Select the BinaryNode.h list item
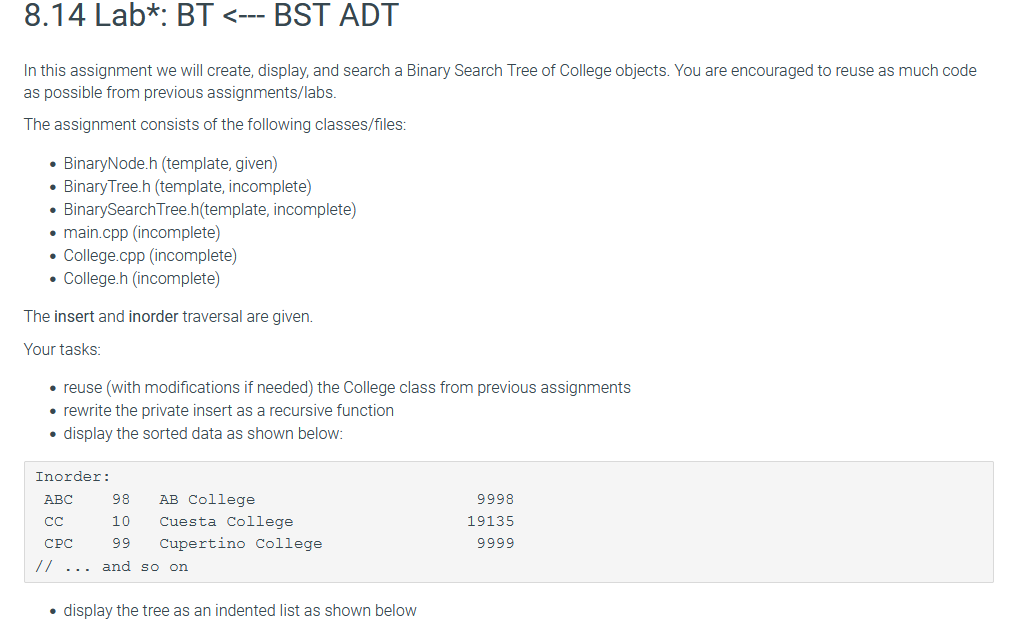This screenshot has width=1024, height=622. [170, 163]
